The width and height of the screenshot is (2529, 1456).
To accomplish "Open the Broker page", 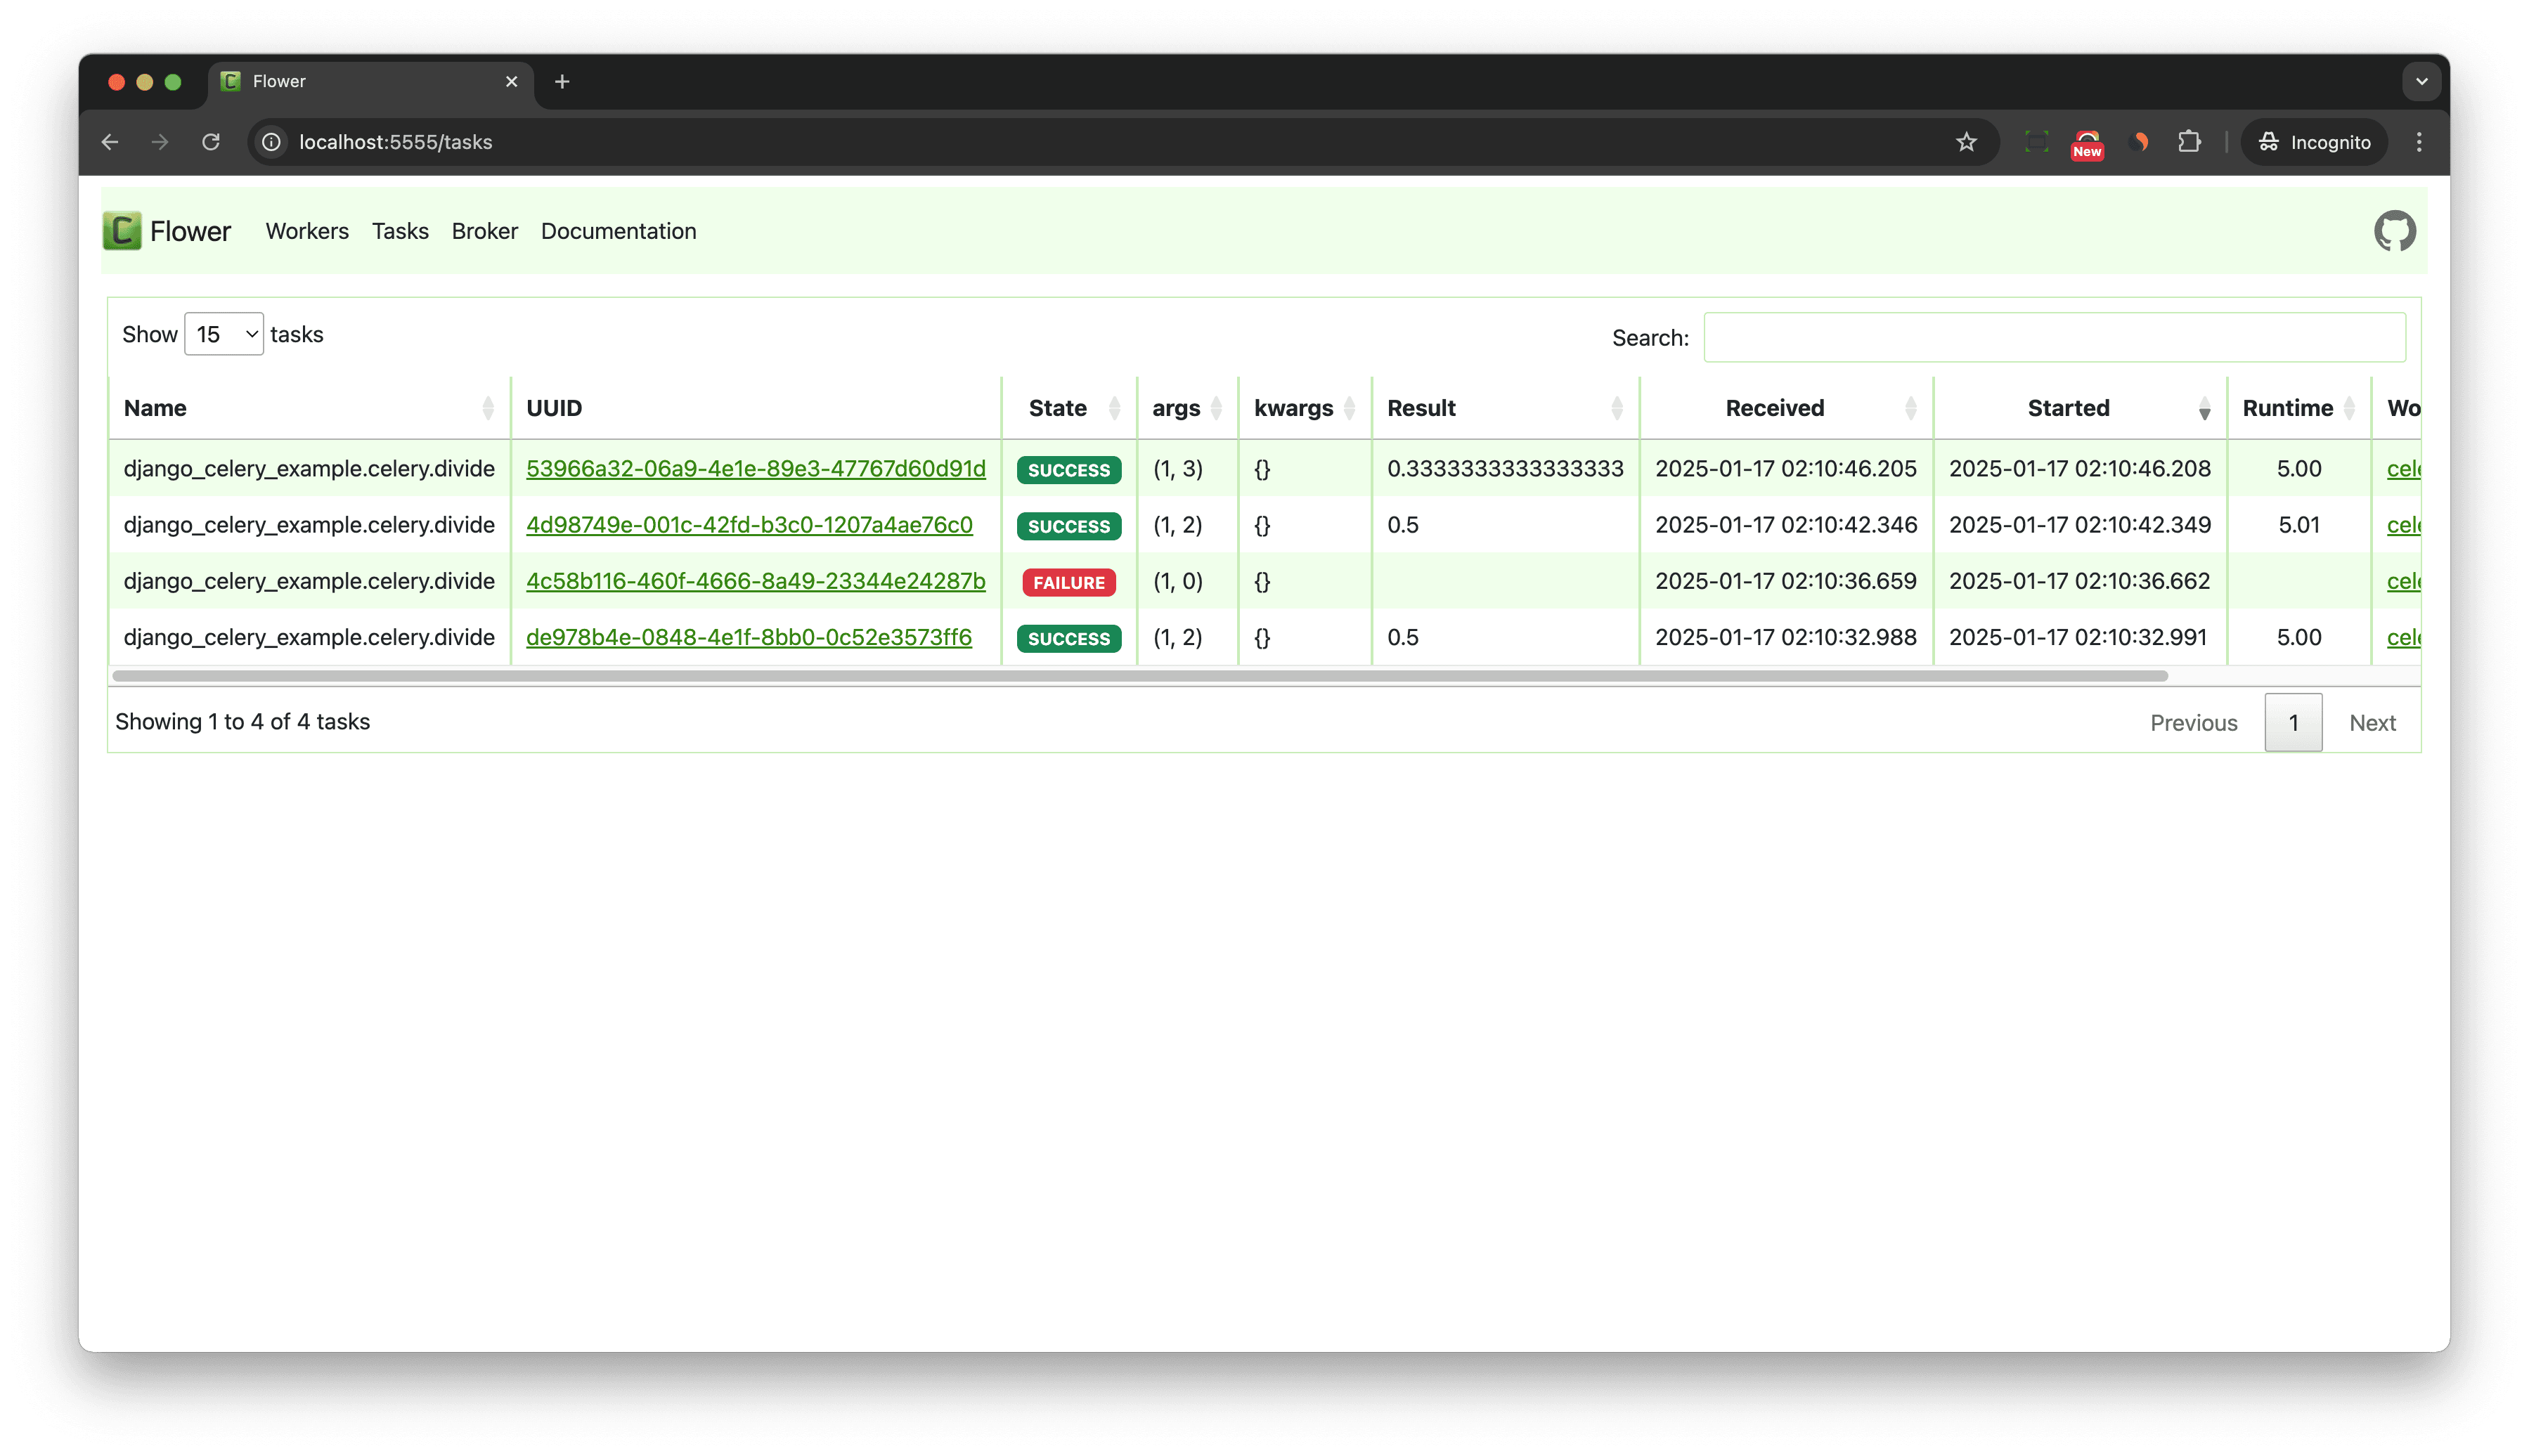I will point(484,230).
